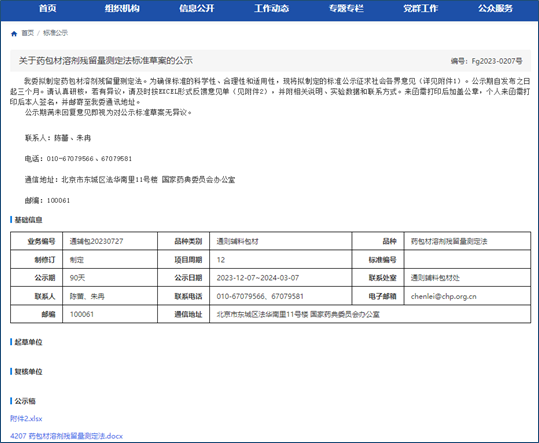The height and width of the screenshot is (443, 539).
Task: Click the 编号 Fg2023-0207号 label
Action: point(486,61)
